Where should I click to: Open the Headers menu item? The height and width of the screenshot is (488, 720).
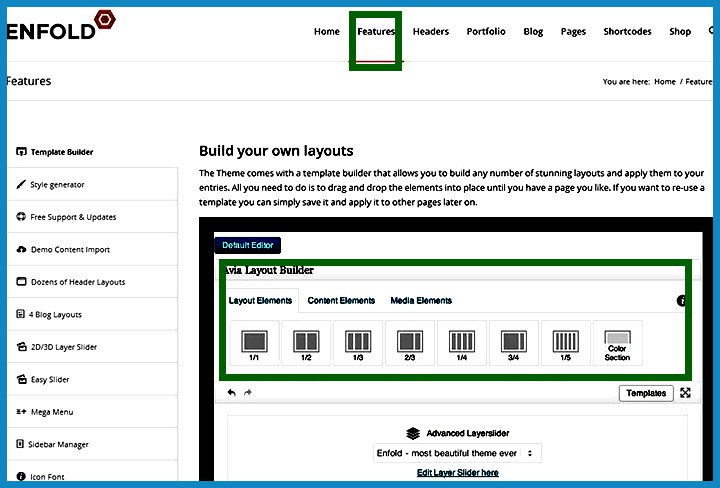point(431,32)
